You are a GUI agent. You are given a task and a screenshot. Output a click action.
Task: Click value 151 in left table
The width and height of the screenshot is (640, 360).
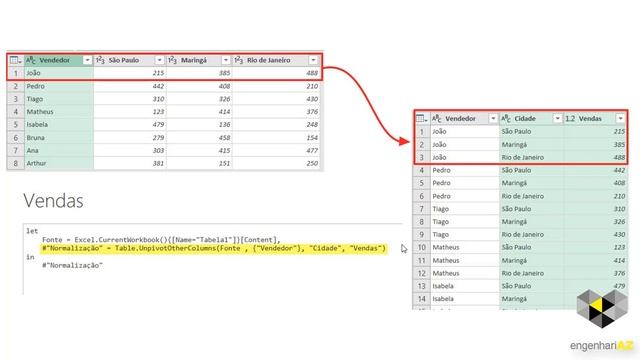tap(199, 163)
